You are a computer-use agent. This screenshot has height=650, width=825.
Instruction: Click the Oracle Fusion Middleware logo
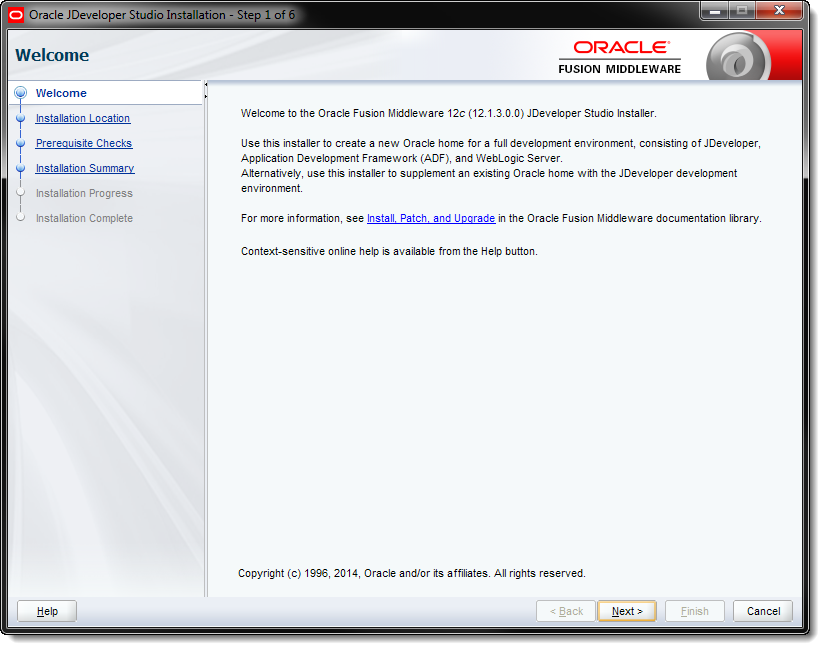pyautogui.click(x=619, y=54)
